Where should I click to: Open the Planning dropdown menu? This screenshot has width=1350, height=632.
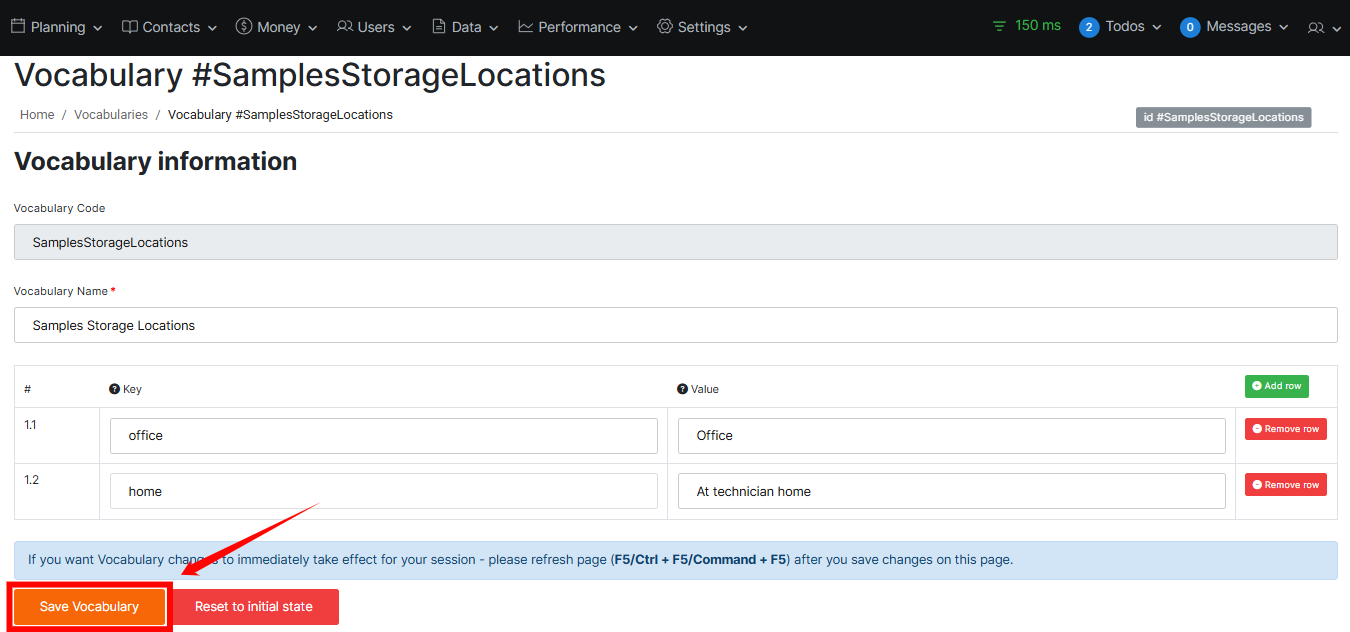point(57,27)
